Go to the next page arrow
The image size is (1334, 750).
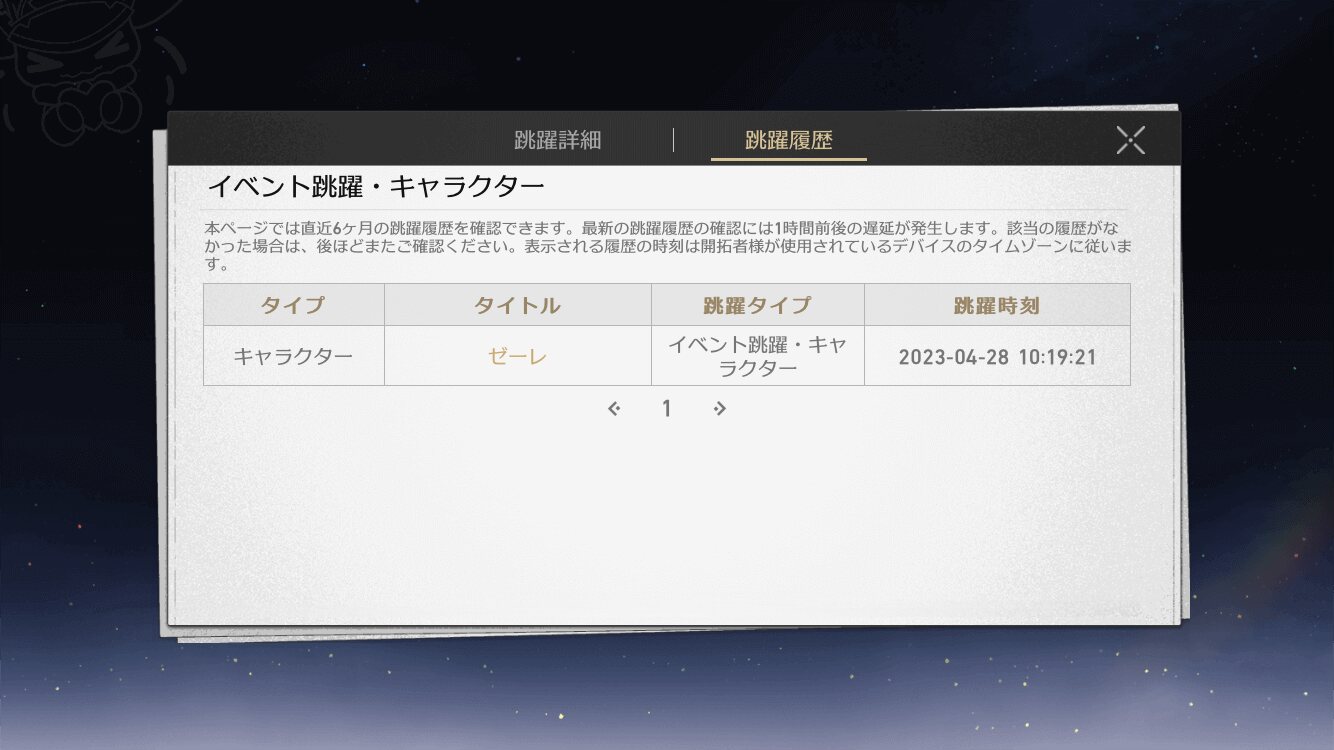coord(720,408)
